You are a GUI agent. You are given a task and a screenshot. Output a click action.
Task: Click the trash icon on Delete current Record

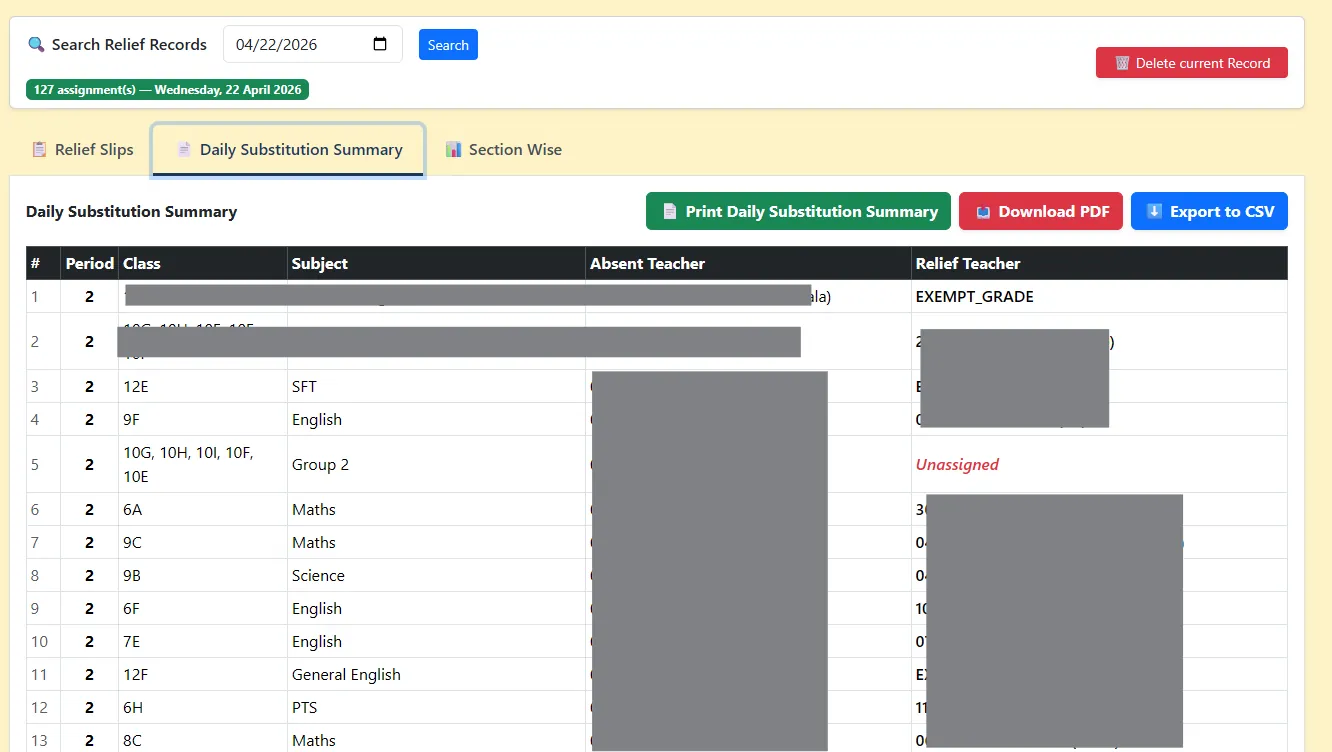click(1122, 63)
